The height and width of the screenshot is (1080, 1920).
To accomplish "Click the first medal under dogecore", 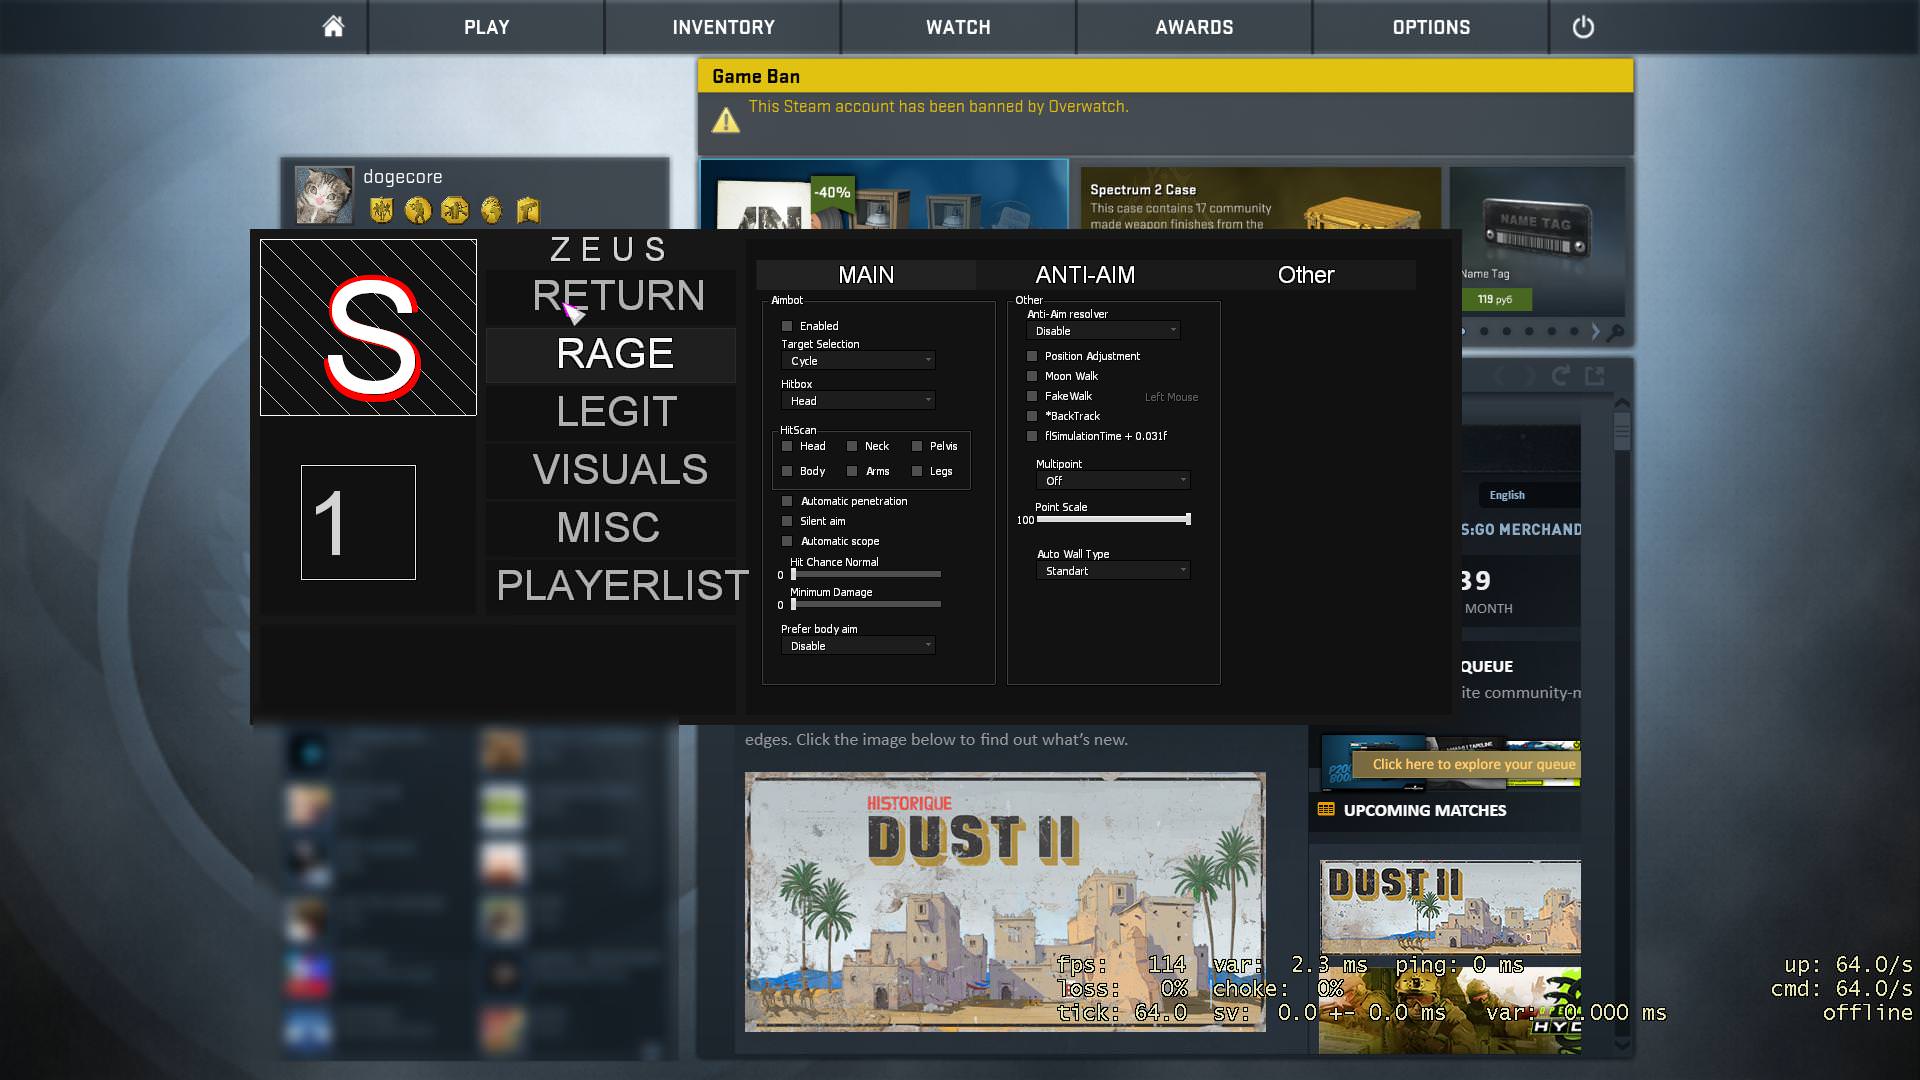I will [x=381, y=209].
